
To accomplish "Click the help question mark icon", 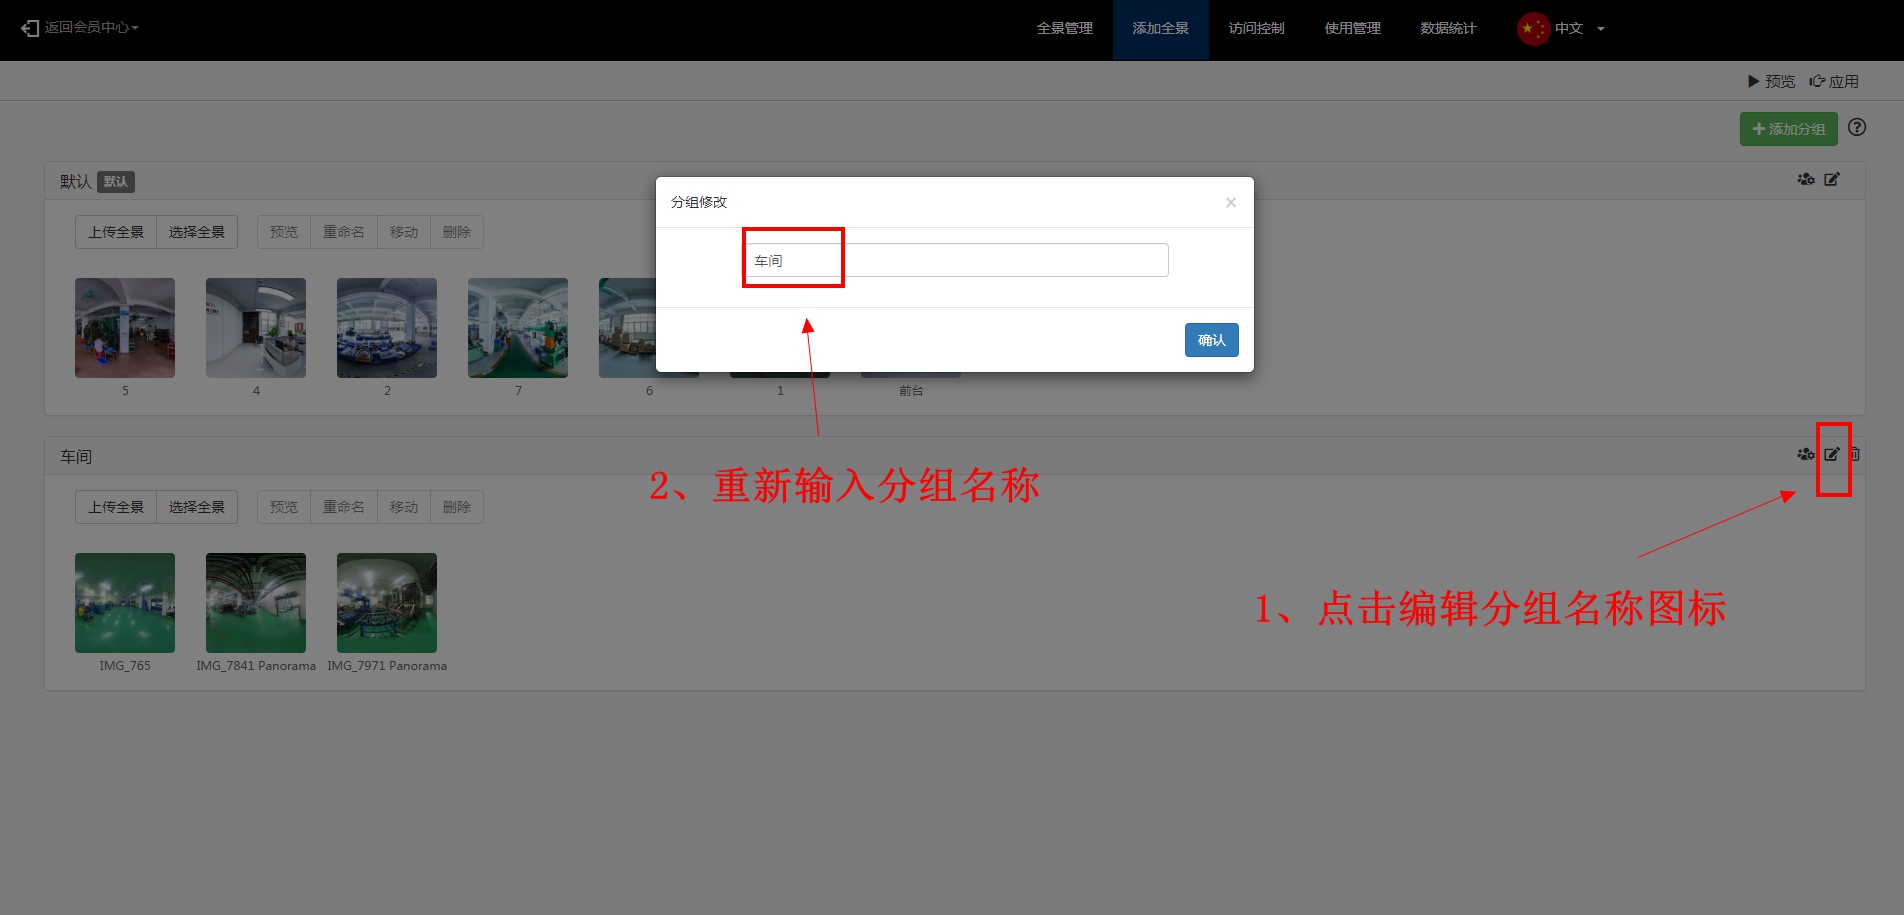I will pyautogui.click(x=1857, y=128).
